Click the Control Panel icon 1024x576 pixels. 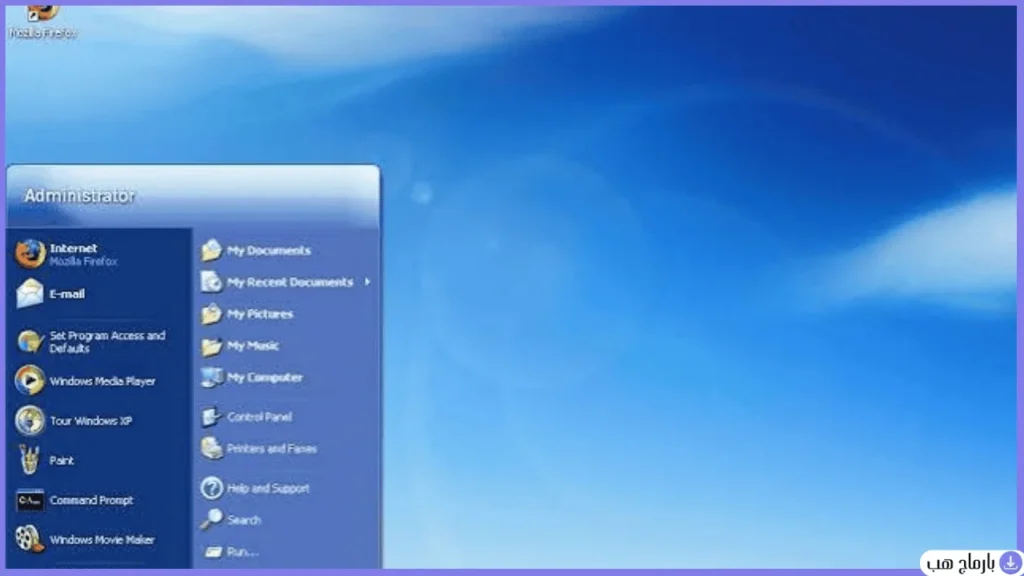212,417
